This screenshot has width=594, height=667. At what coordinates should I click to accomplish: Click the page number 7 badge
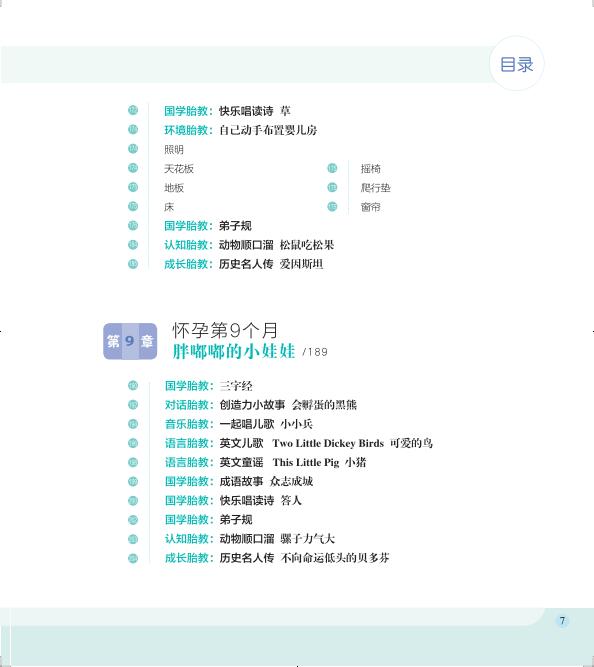pyautogui.click(x=562, y=621)
